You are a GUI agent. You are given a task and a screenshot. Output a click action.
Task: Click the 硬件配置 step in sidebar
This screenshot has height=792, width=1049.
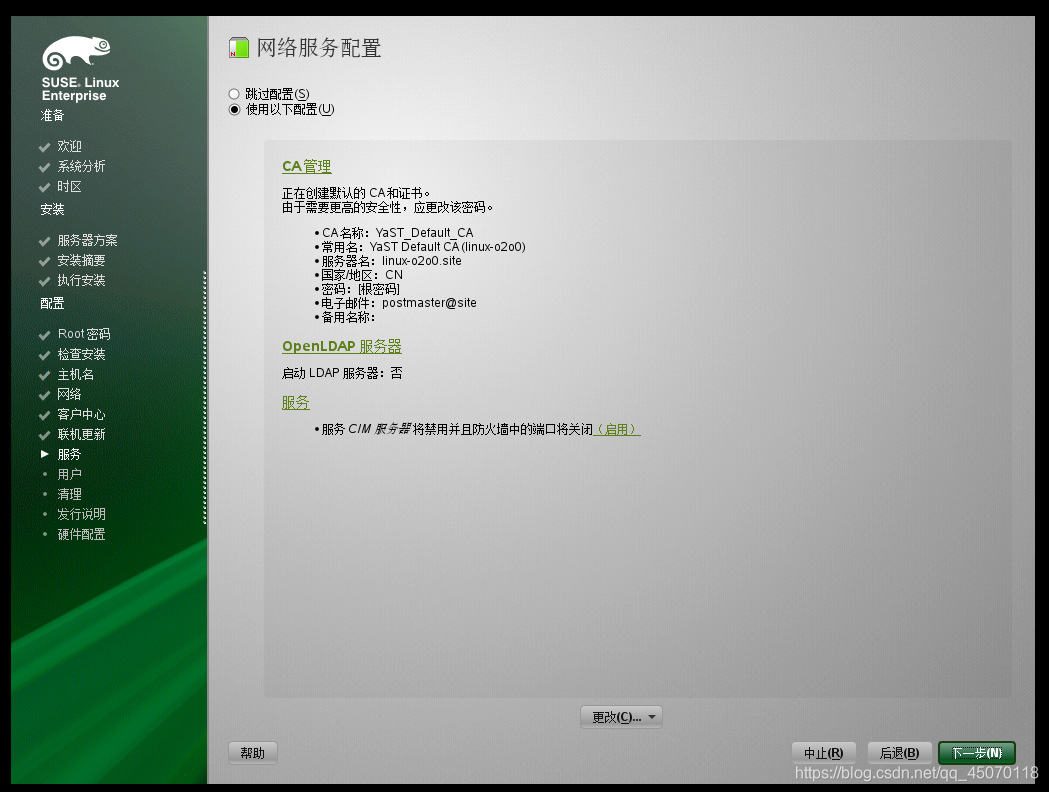click(81, 534)
